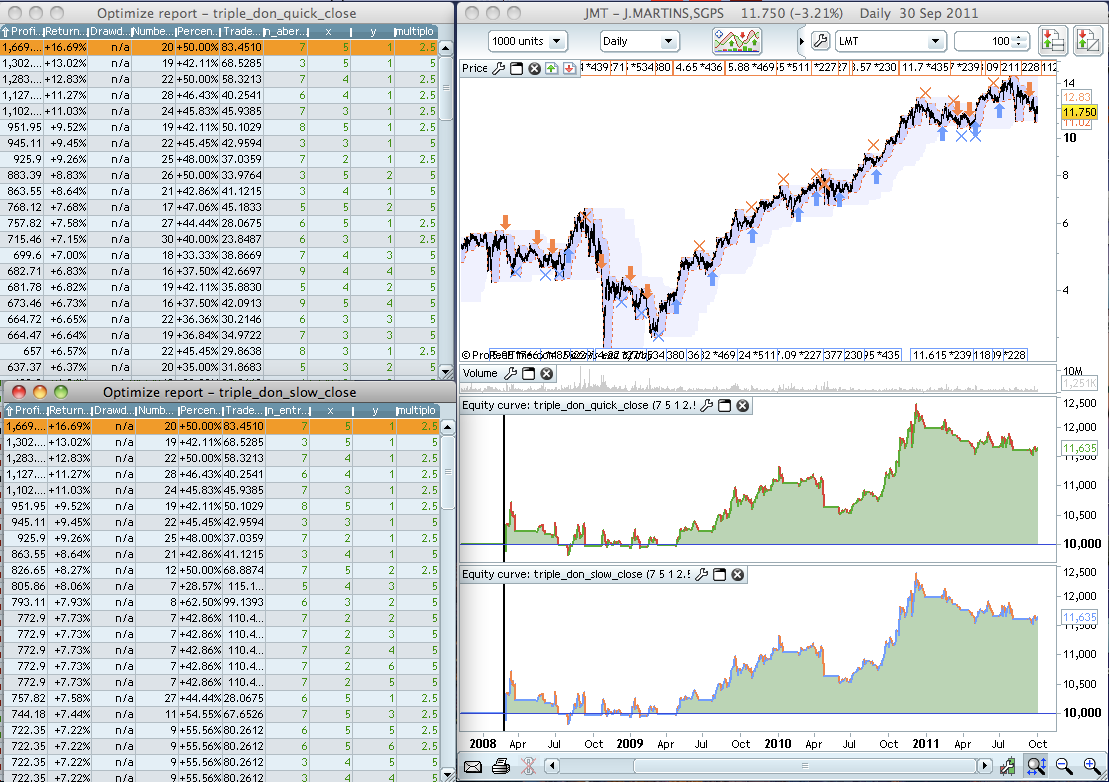This screenshot has width=1109, height=782.
Task: Open Price panel settings wrench
Action: coord(499,68)
